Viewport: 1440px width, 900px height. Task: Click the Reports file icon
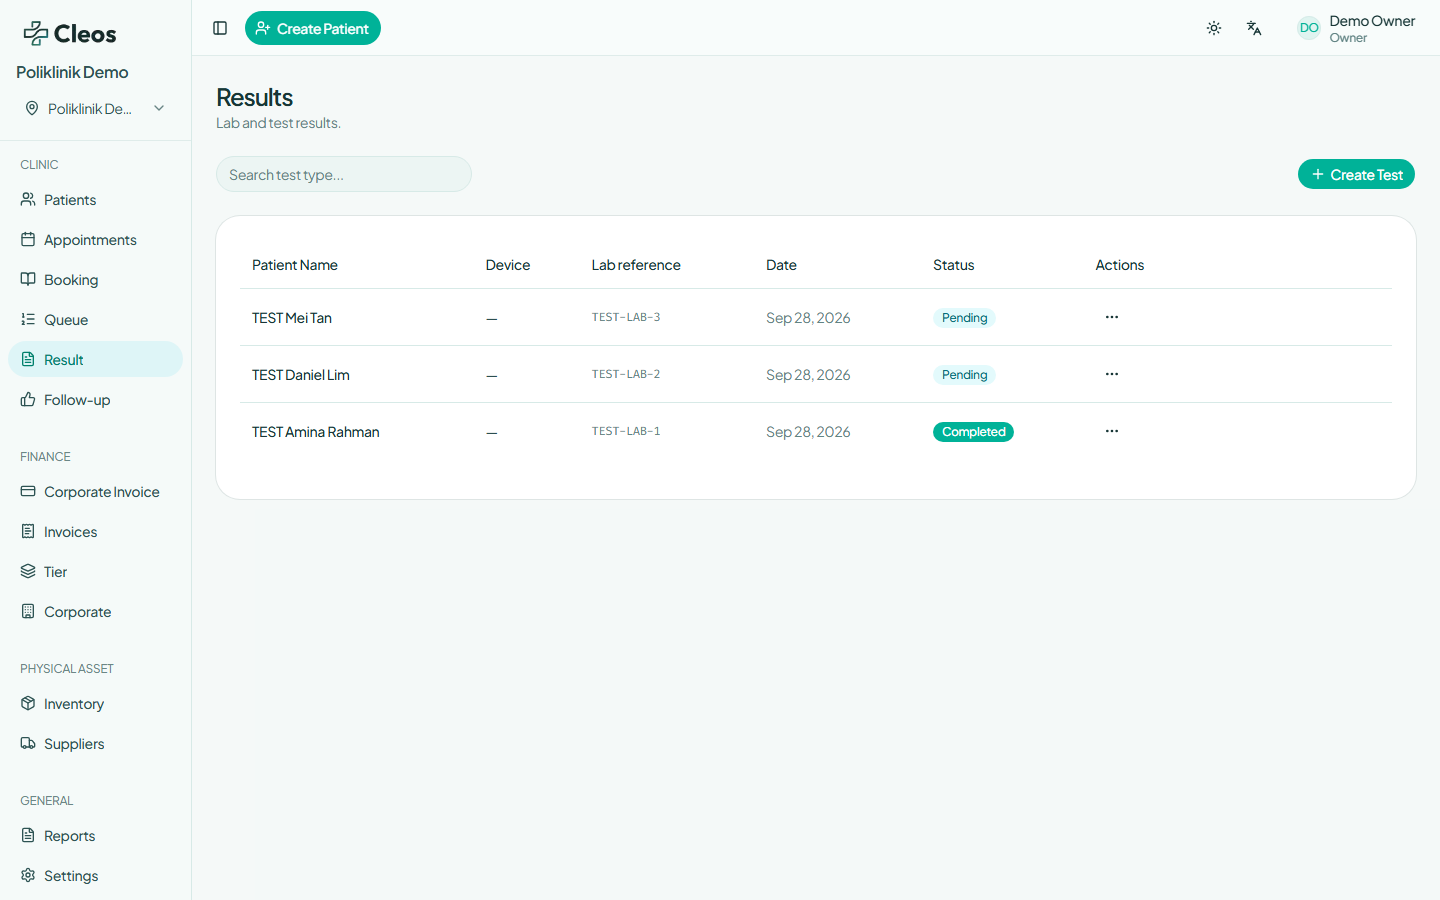click(x=28, y=835)
